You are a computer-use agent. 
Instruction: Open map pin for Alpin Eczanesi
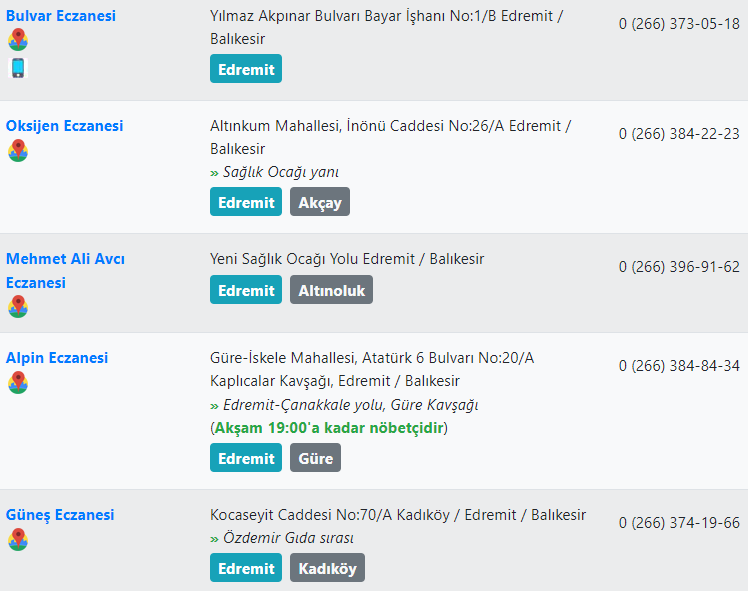[x=18, y=383]
